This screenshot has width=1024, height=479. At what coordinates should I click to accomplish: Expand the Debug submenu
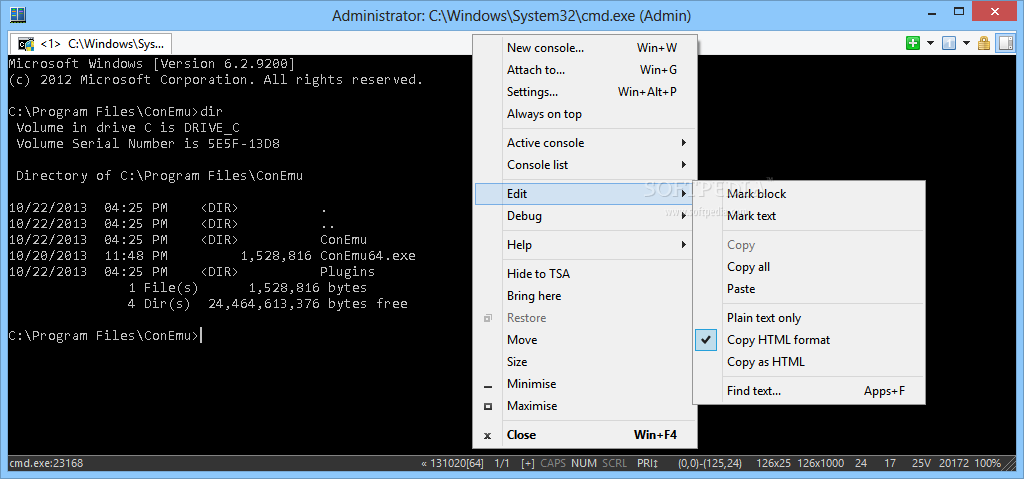(x=584, y=216)
